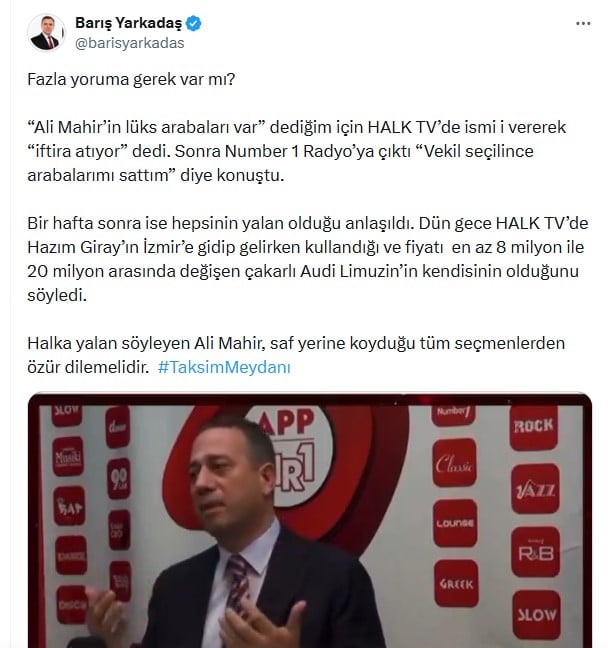Open the #TaksimMeydanı hashtag link

(224, 367)
